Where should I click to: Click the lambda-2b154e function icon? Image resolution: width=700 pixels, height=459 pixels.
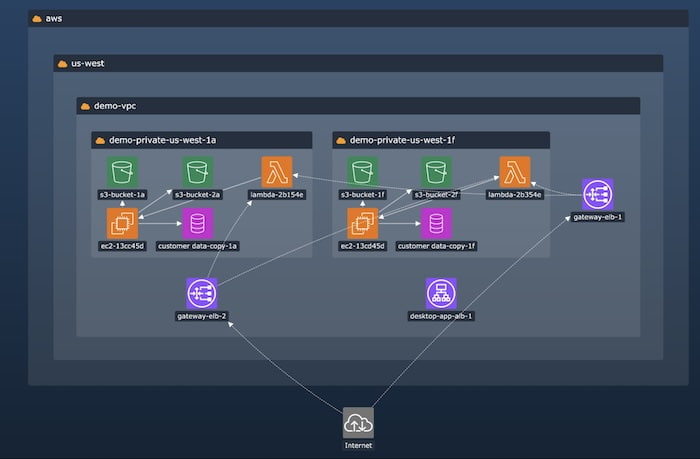click(x=277, y=171)
